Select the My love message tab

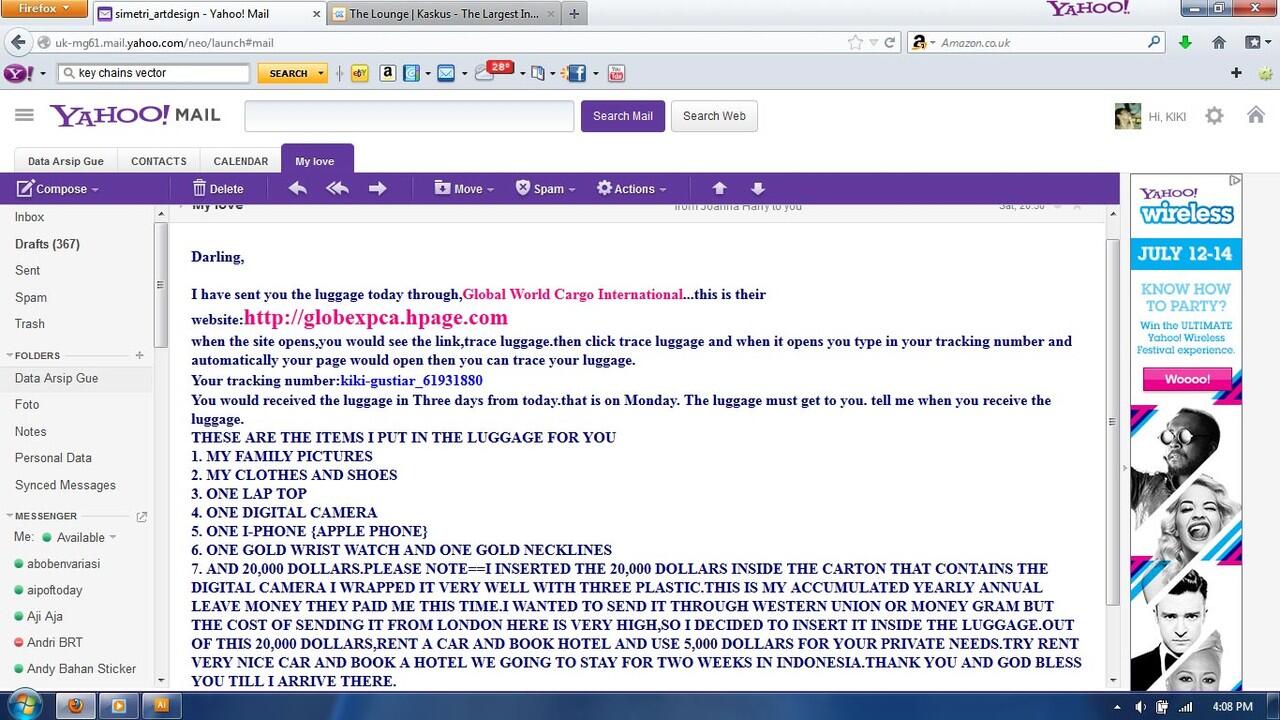(315, 161)
